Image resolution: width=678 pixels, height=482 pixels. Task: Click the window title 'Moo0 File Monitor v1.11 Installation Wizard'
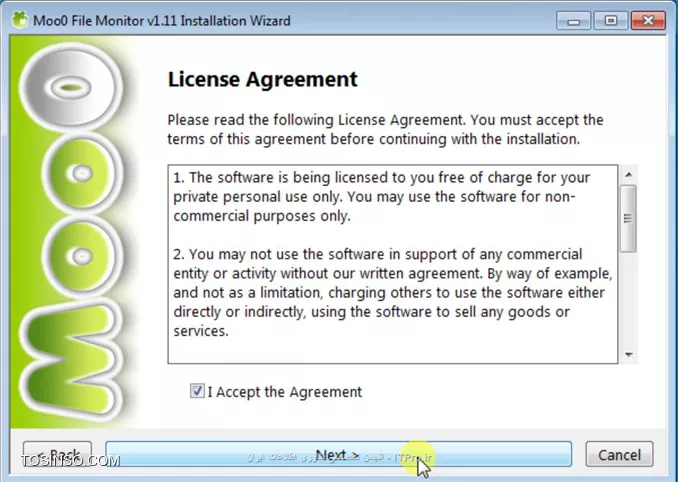162,21
